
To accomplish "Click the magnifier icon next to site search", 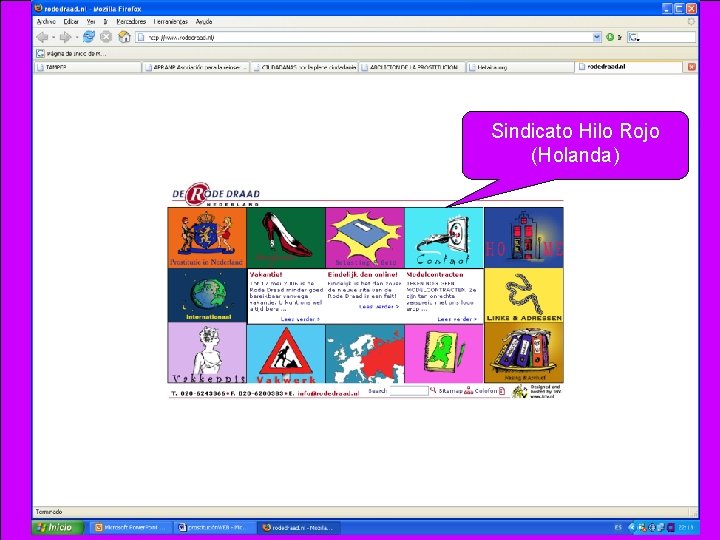I will [x=433, y=390].
